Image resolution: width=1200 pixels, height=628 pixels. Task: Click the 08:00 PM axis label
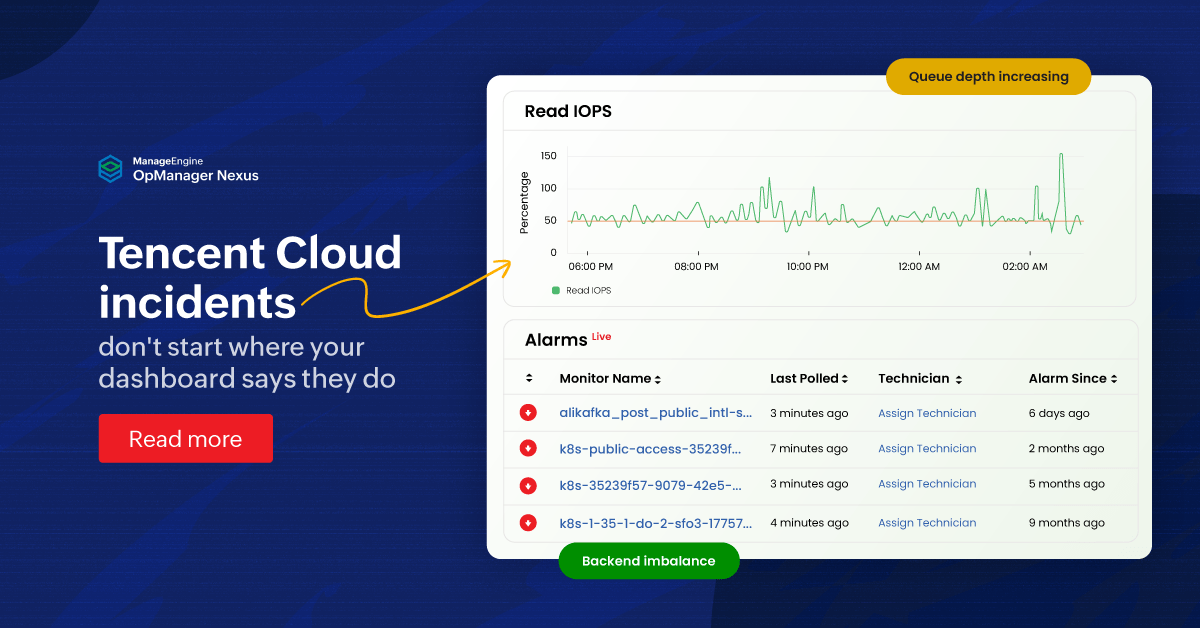[x=697, y=267]
